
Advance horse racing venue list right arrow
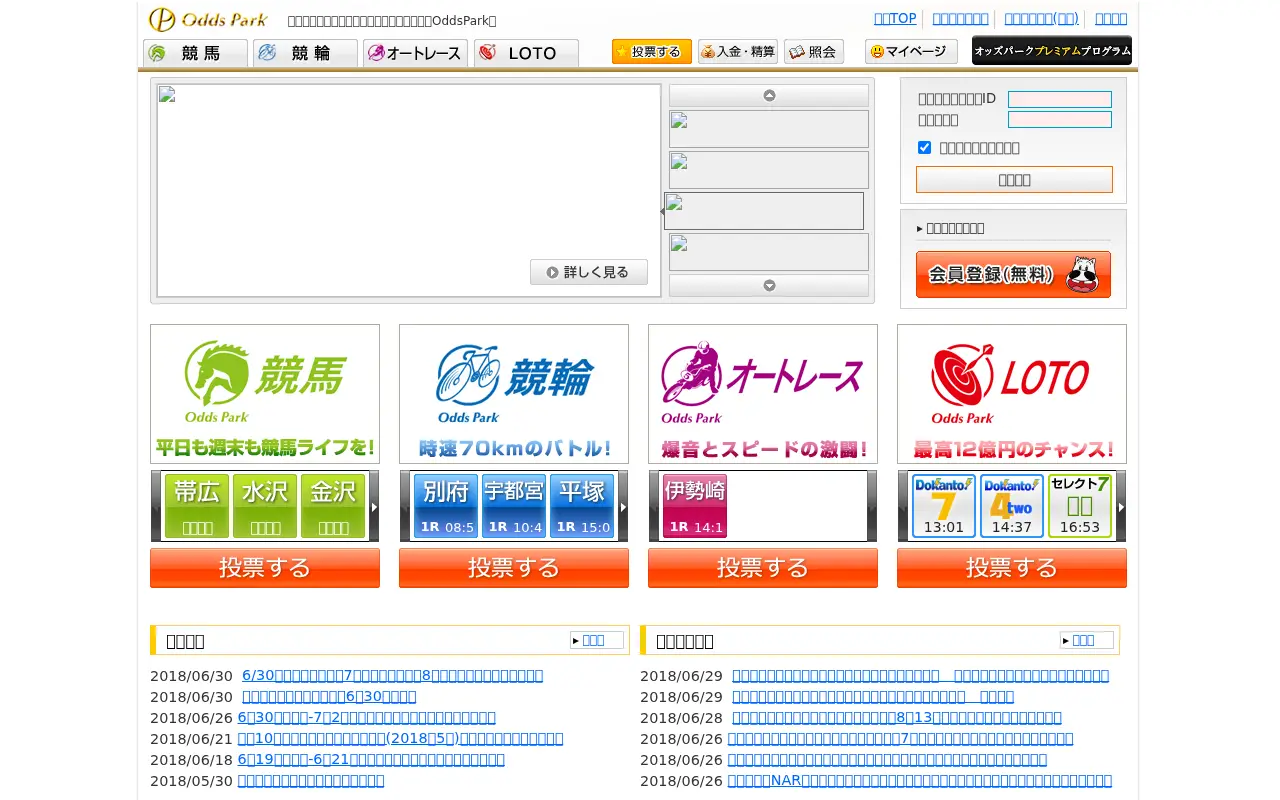pyautogui.click(x=374, y=506)
